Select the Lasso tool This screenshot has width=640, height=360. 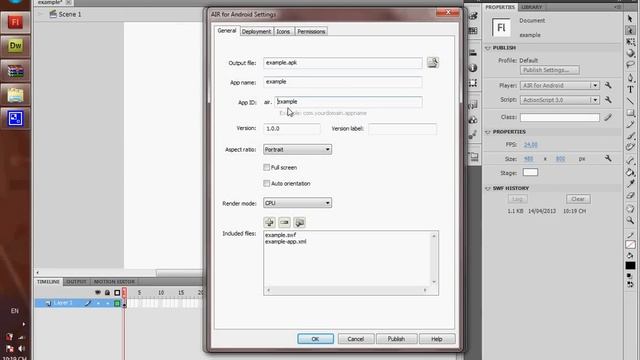630,64
